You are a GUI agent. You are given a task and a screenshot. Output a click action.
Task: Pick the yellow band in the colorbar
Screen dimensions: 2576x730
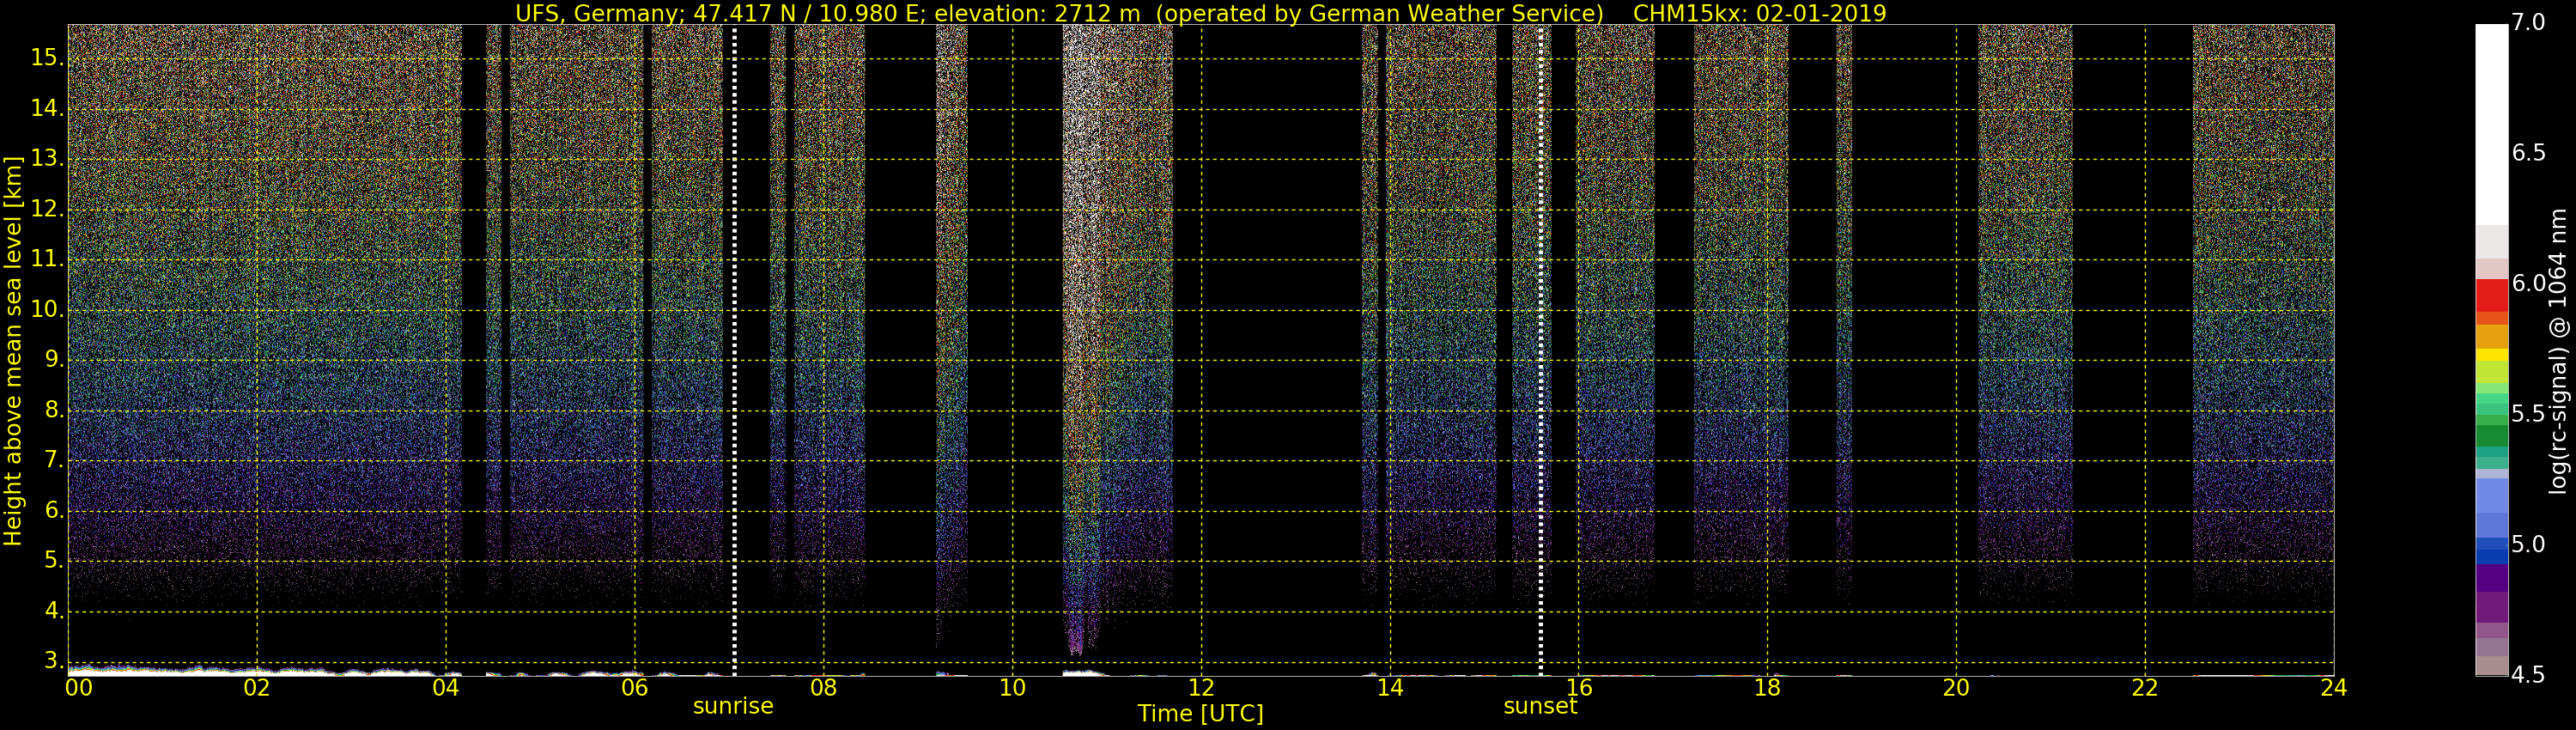point(2491,355)
